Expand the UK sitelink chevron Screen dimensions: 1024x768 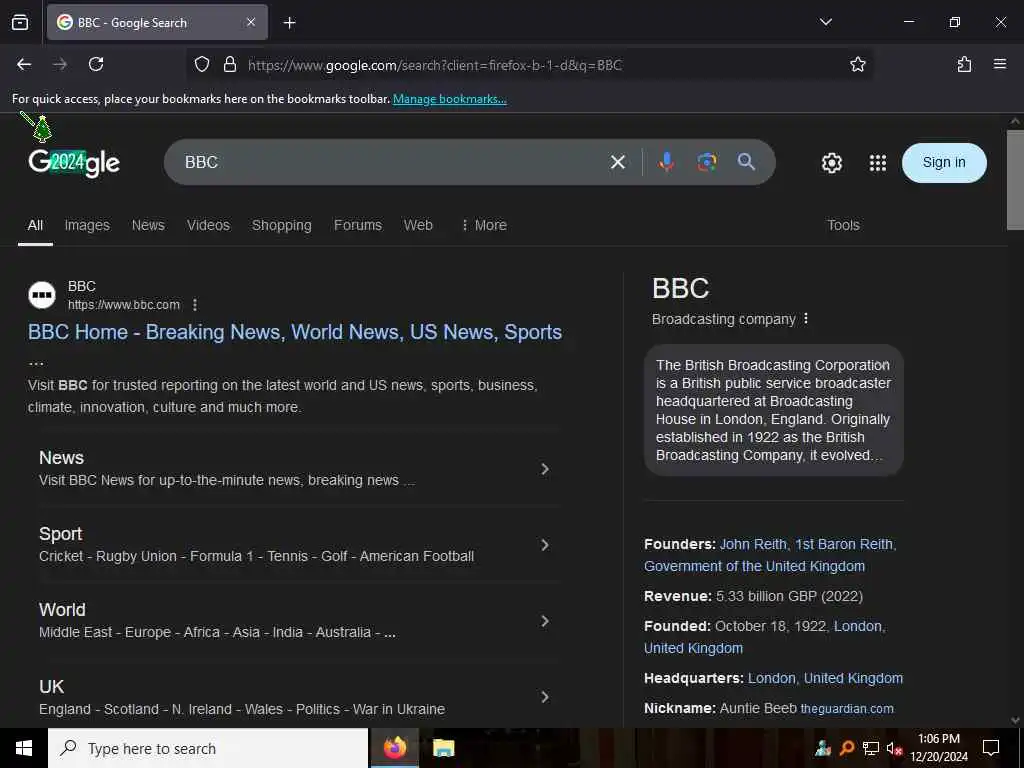[x=545, y=697]
